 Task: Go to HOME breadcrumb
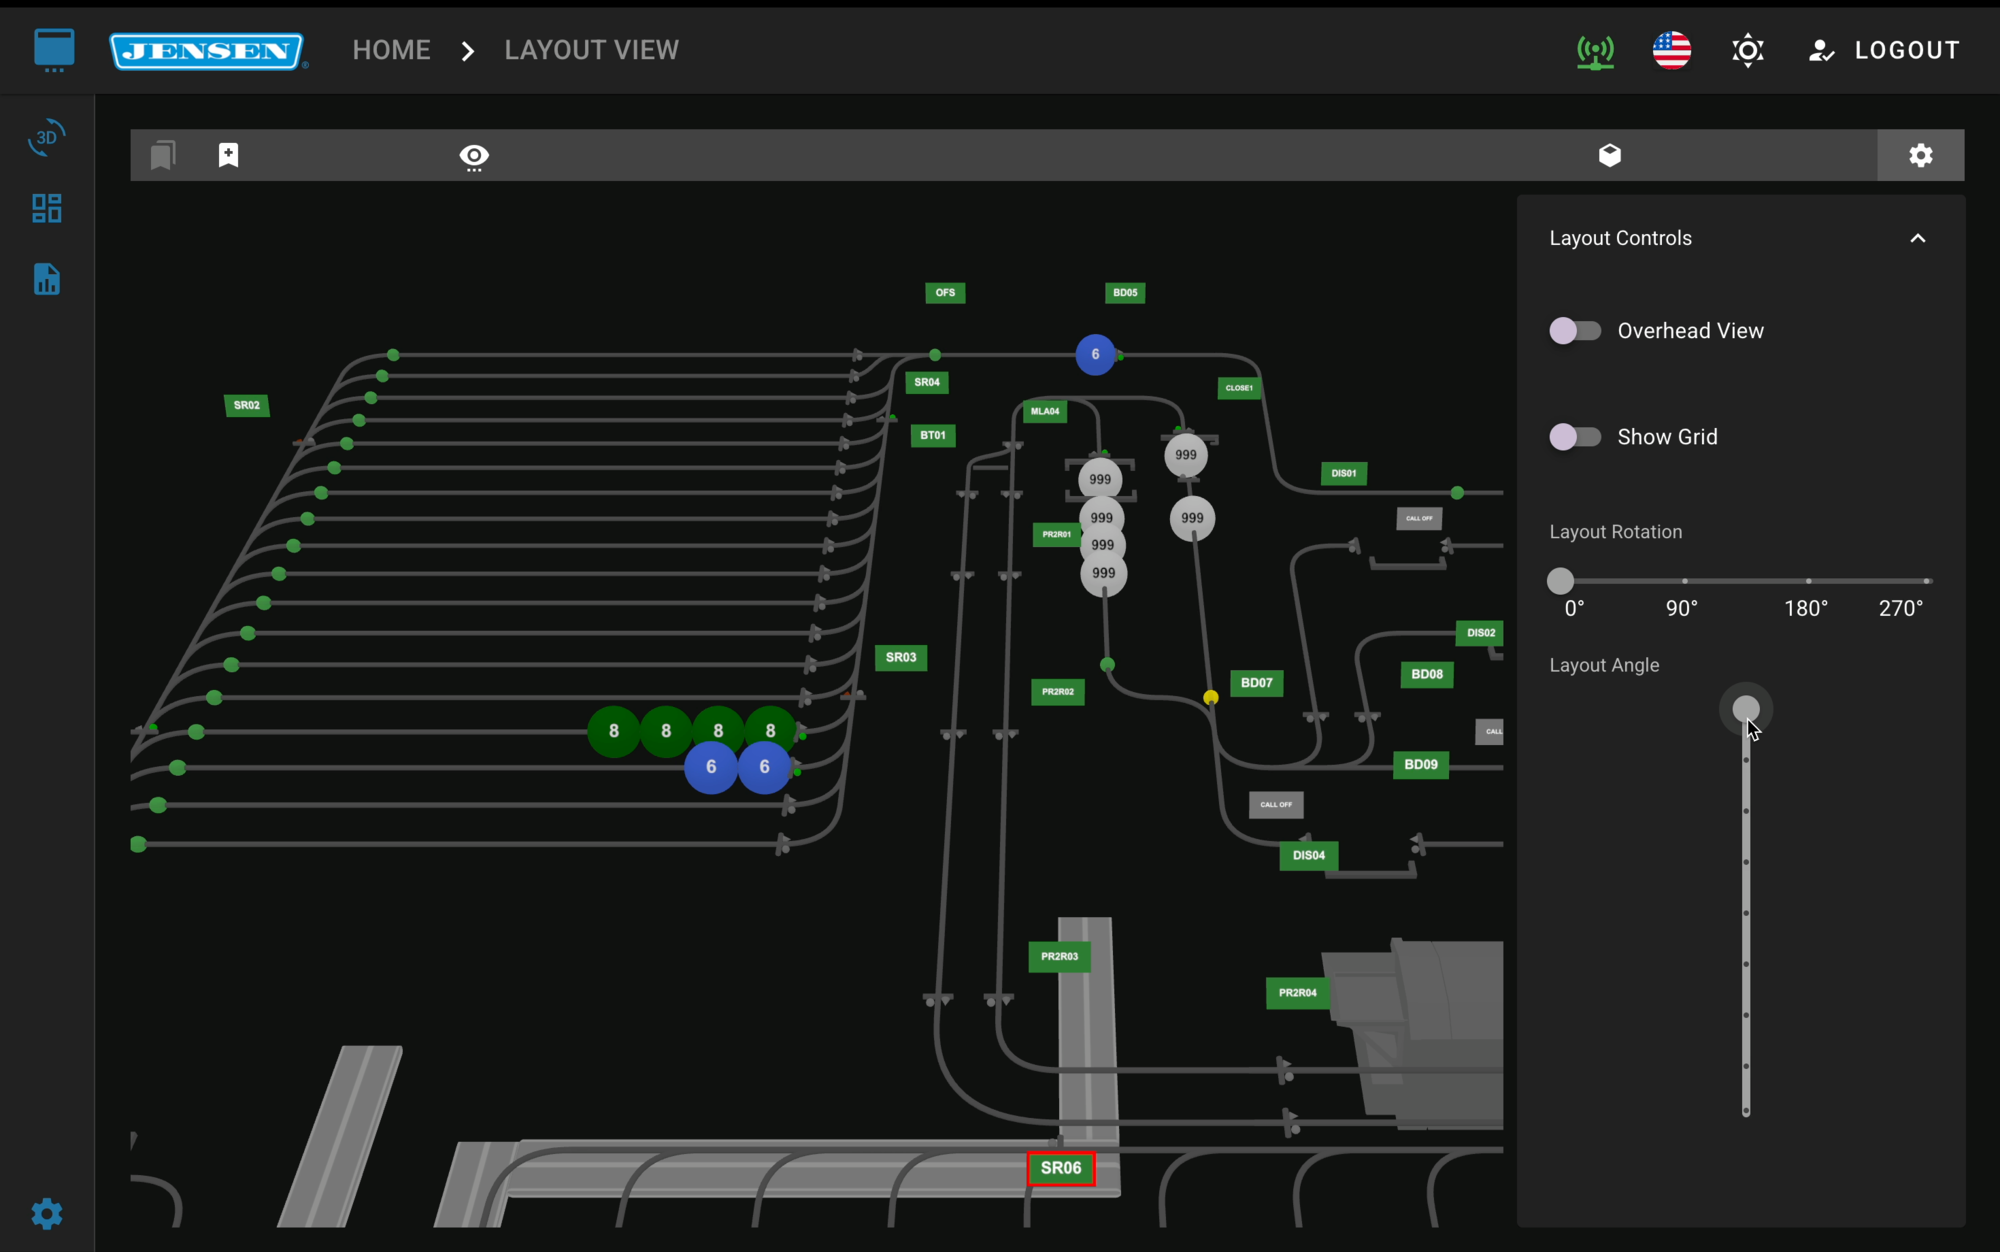[391, 50]
